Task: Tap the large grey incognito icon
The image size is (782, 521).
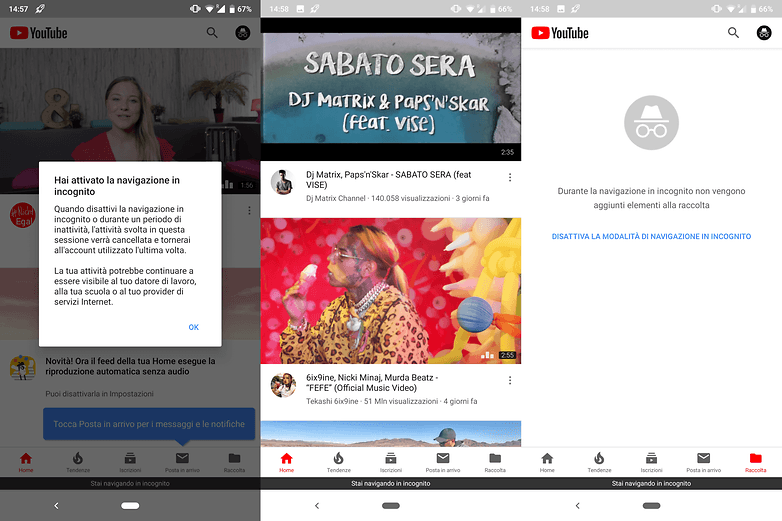Action: click(x=651, y=123)
